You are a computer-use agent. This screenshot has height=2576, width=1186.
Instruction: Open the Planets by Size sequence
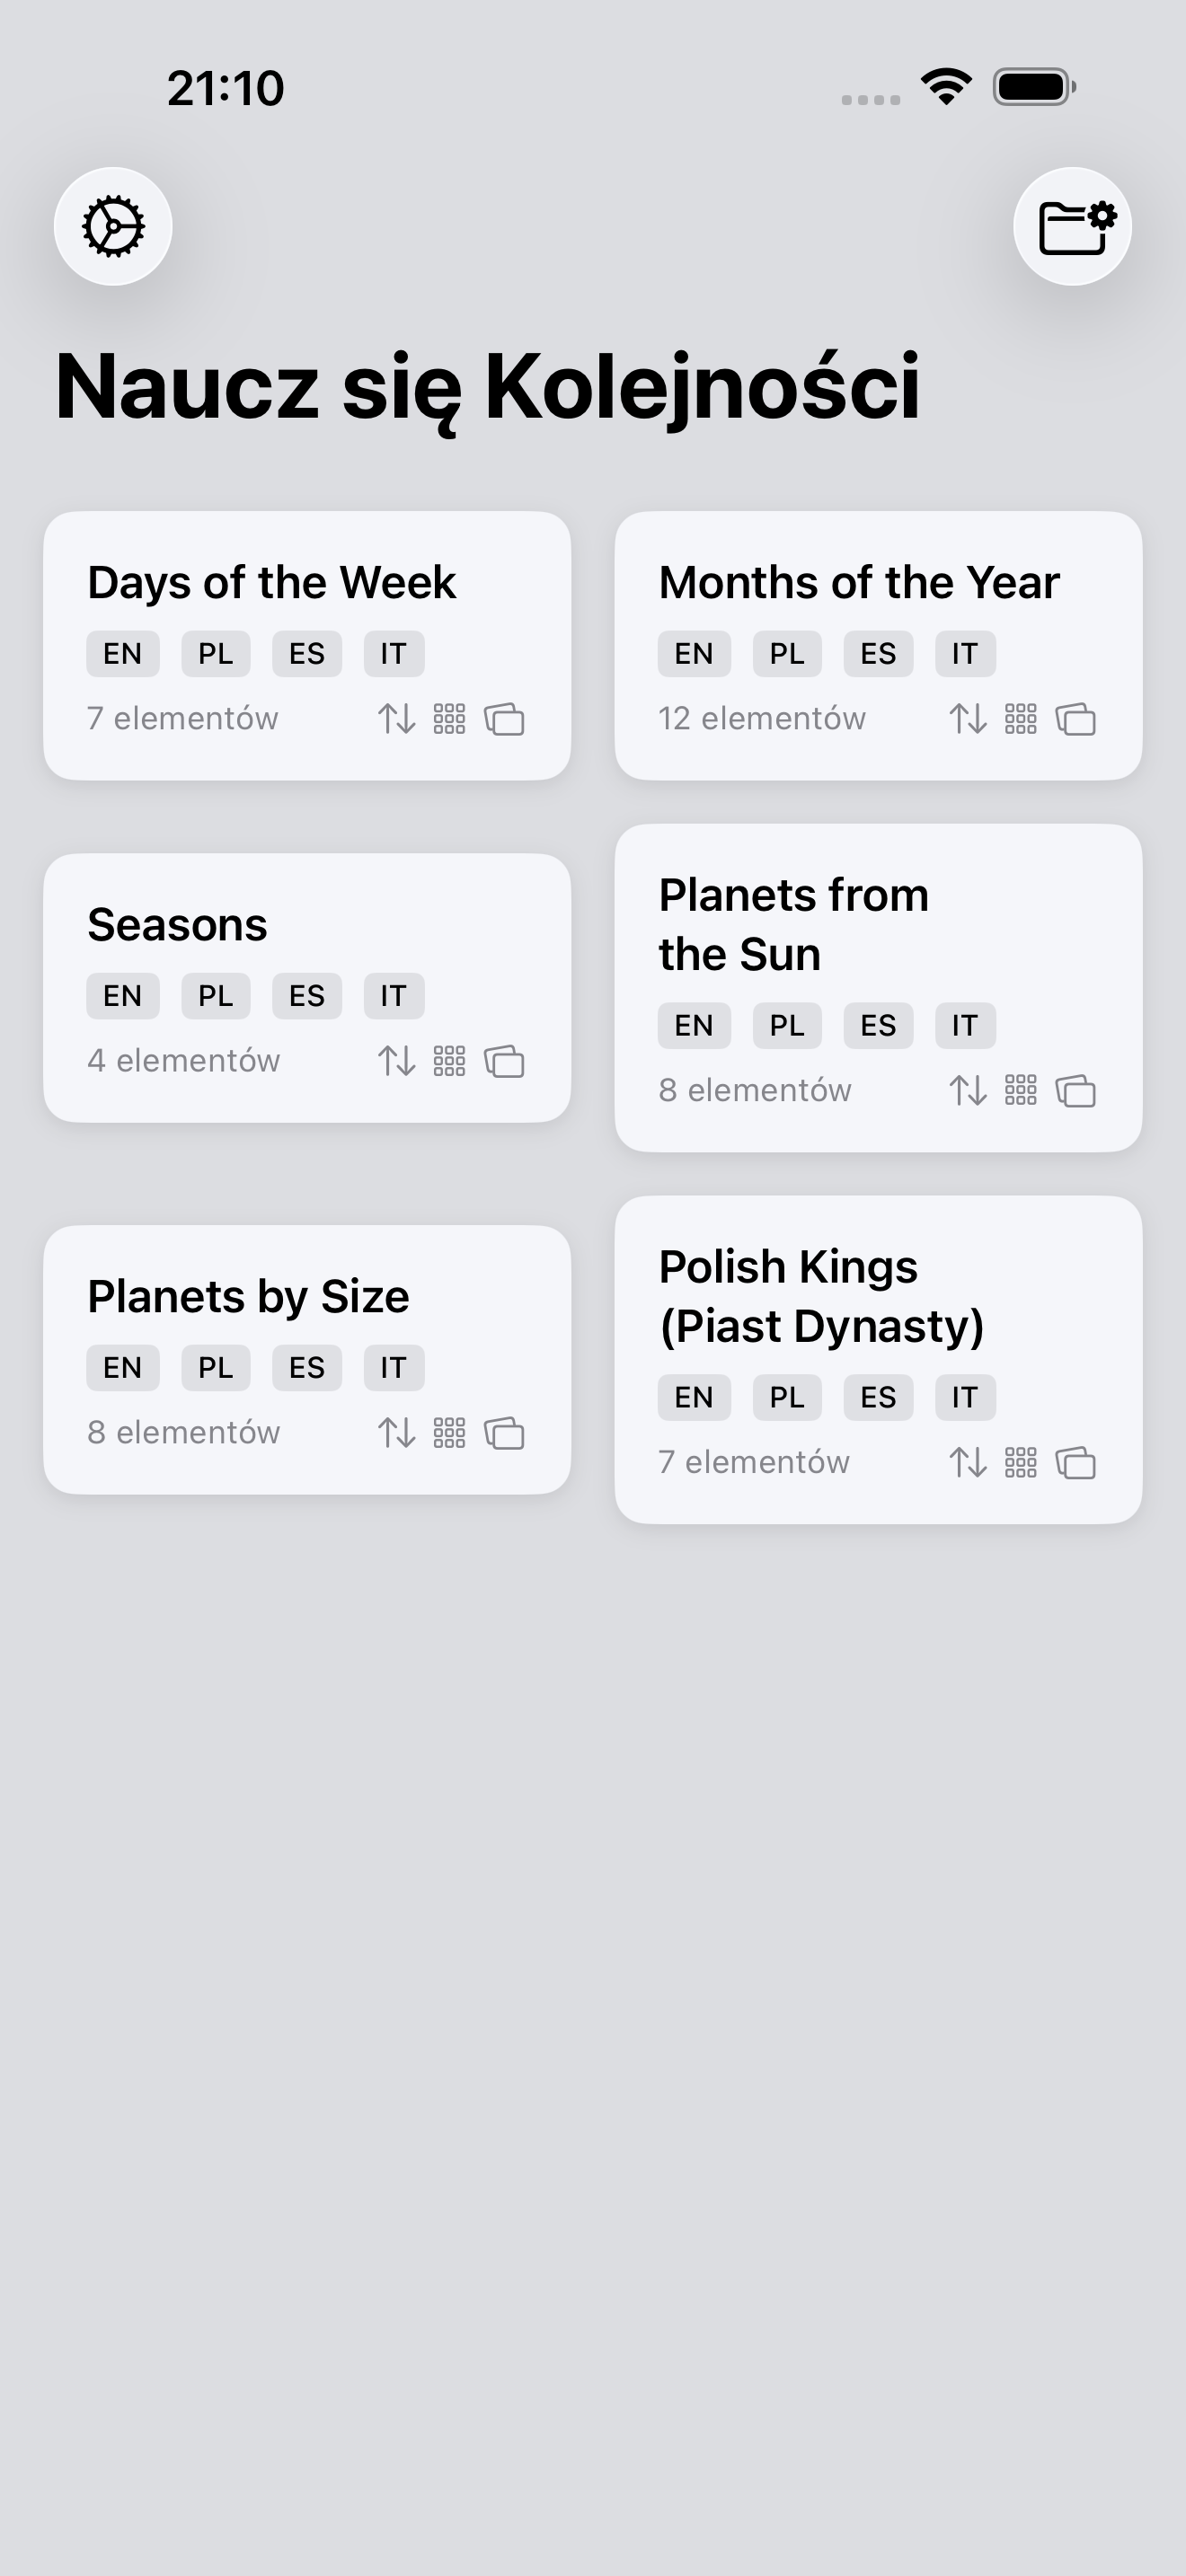point(248,1297)
